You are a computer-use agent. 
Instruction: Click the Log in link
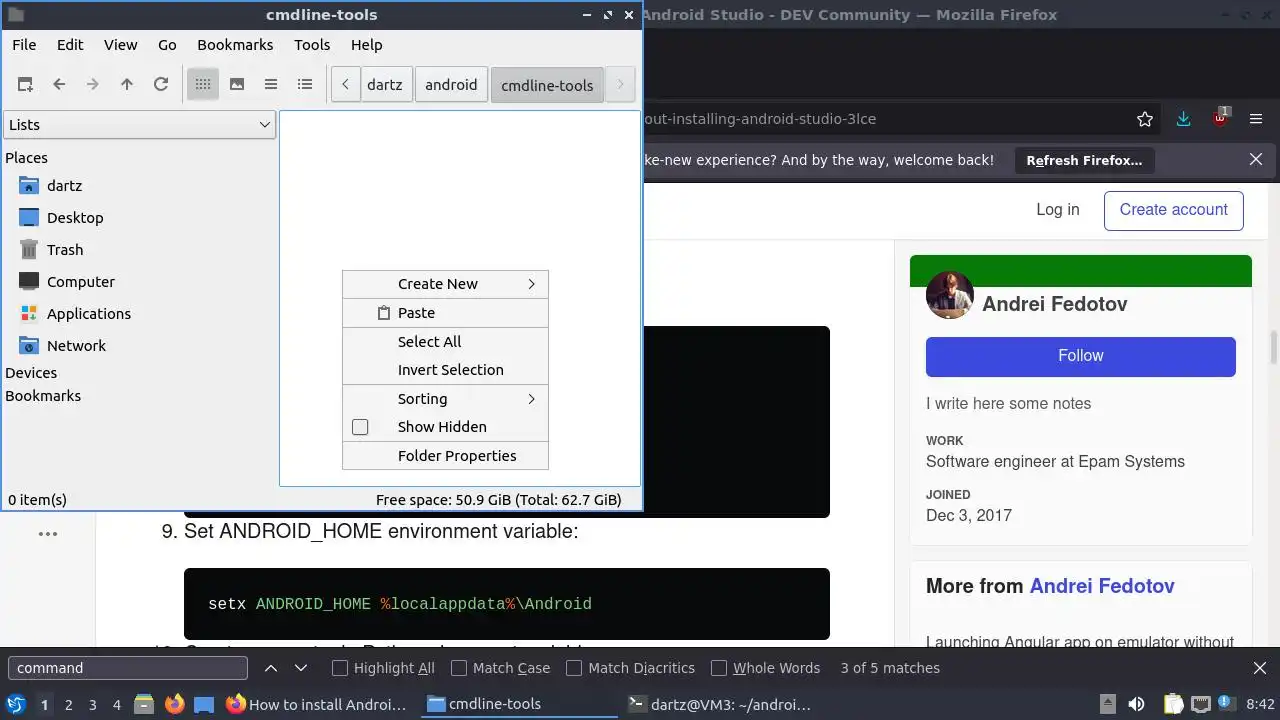[x=1058, y=210]
